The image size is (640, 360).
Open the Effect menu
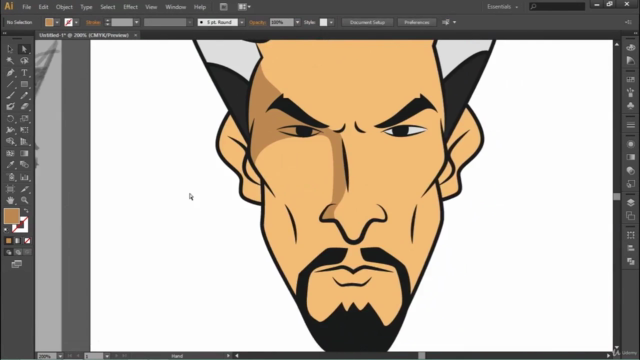click(130, 7)
